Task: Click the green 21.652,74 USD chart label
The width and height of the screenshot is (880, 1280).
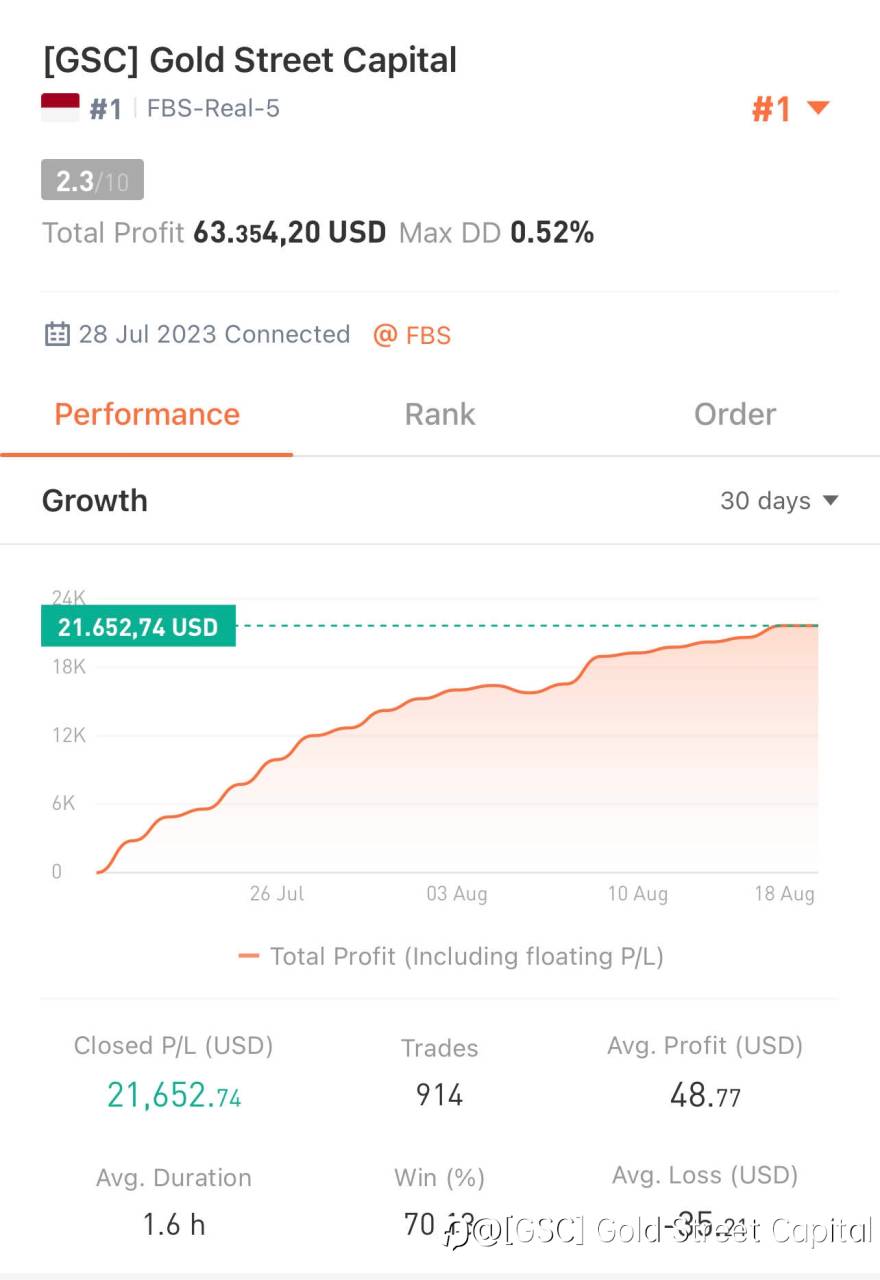Action: pyautogui.click(x=138, y=627)
